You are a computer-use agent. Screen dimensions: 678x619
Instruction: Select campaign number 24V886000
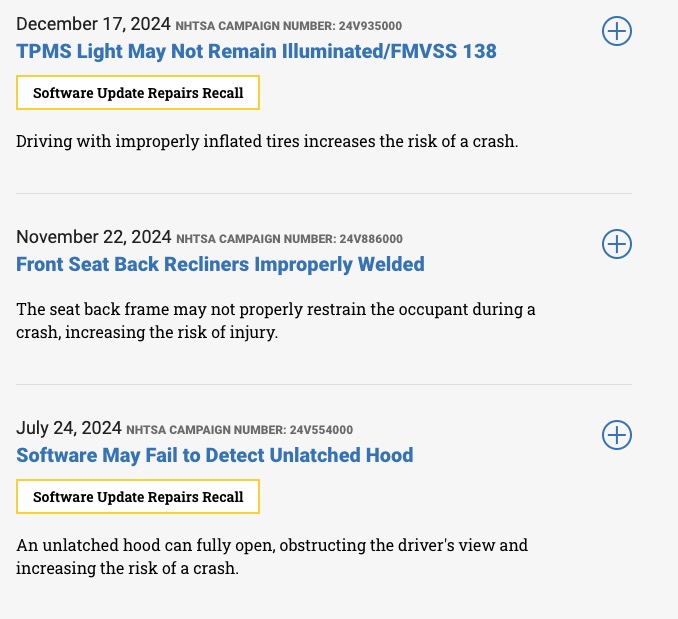coord(371,239)
